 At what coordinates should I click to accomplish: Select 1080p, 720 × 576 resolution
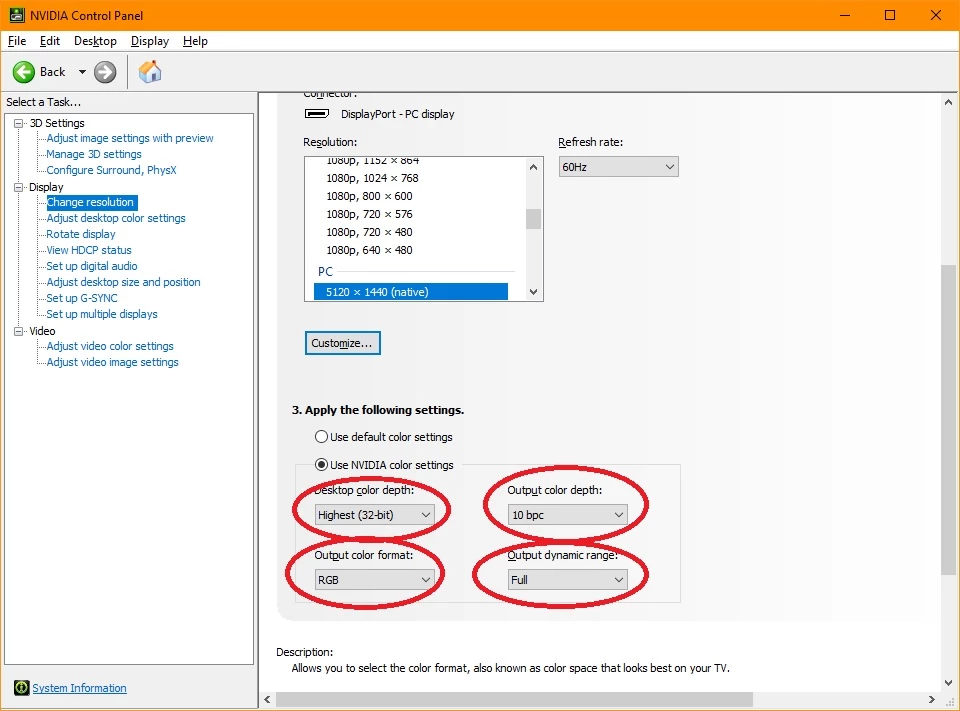tap(369, 214)
